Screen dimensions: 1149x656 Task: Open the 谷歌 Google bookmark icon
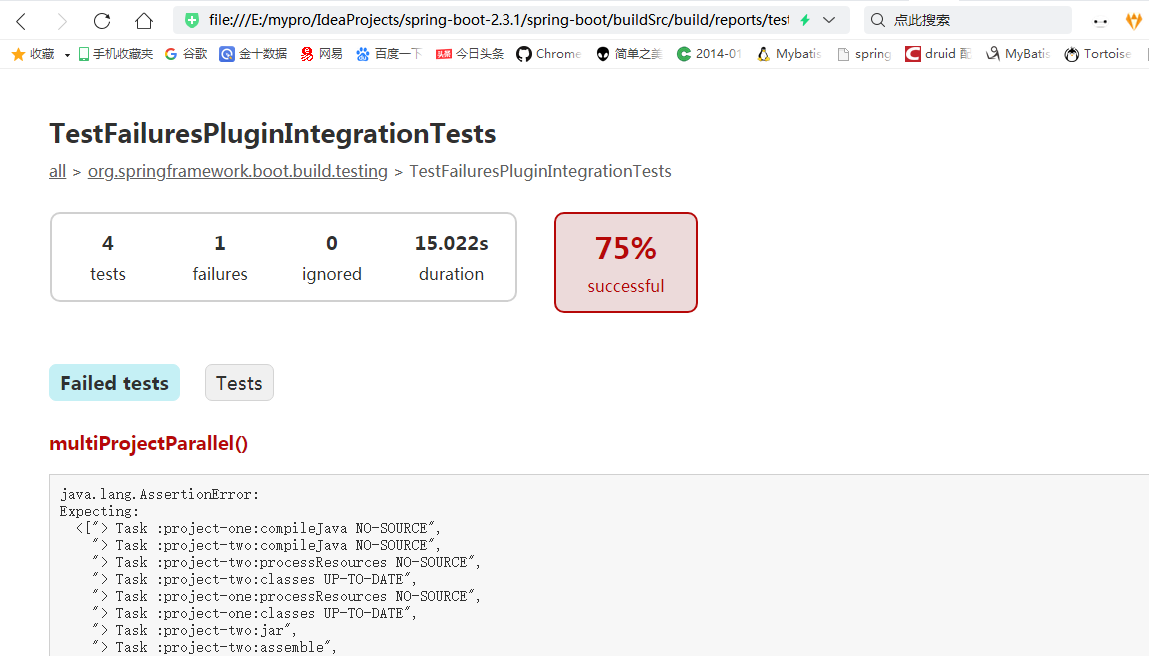click(x=169, y=53)
